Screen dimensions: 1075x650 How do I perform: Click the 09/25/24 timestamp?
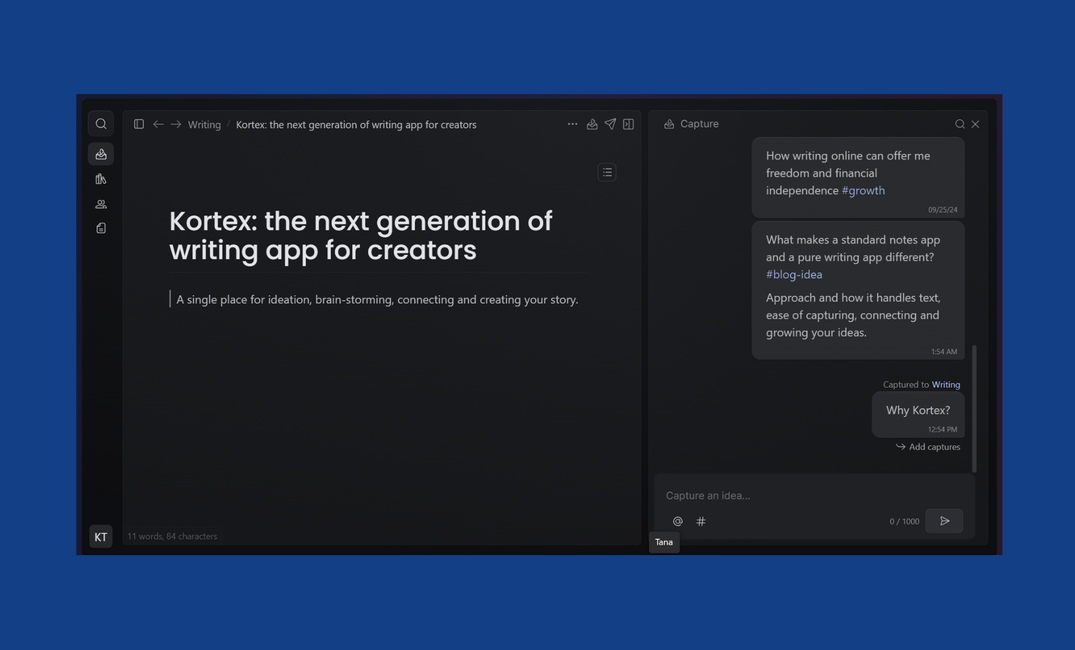(x=943, y=210)
